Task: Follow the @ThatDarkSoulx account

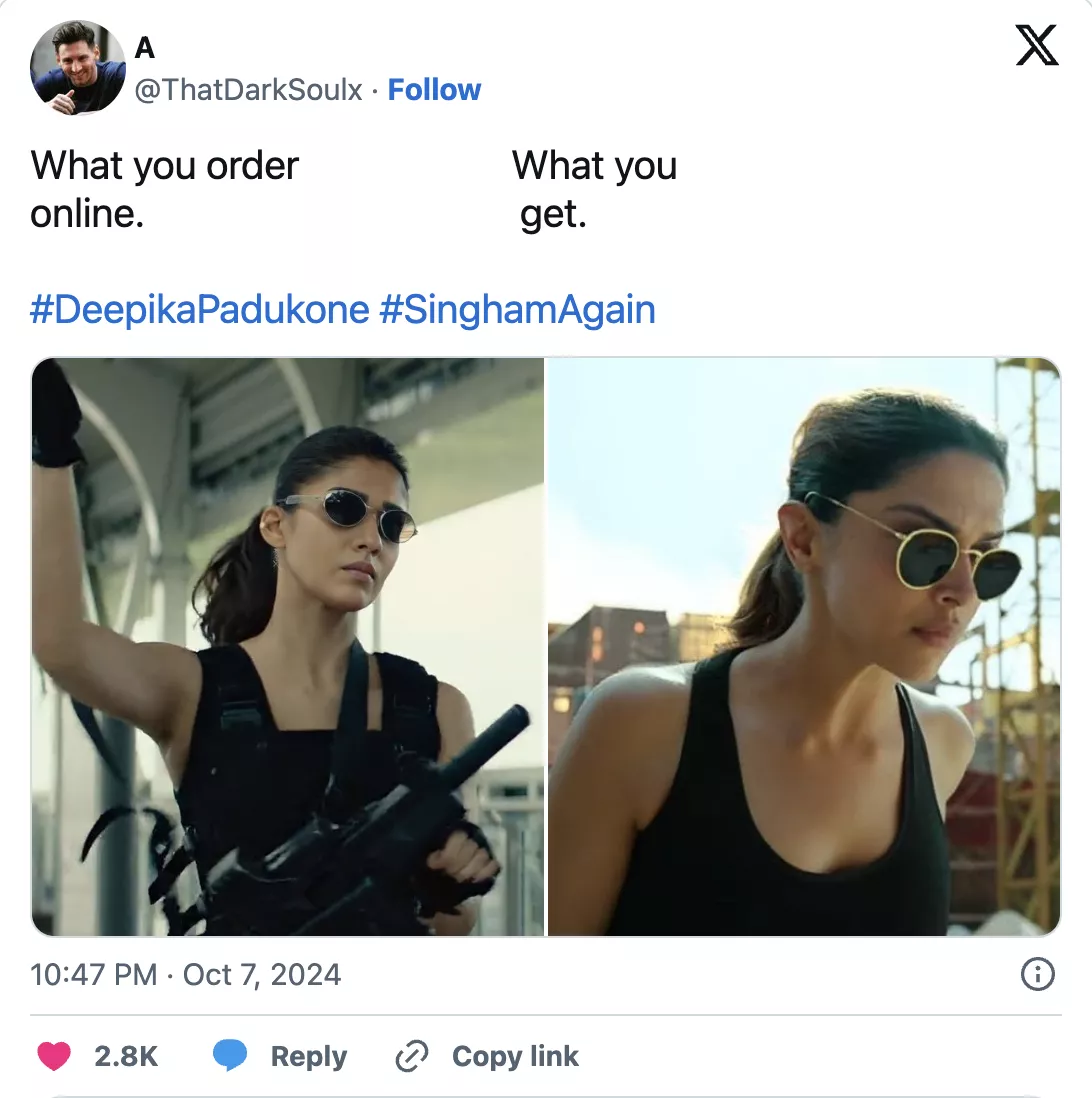Action: (434, 90)
